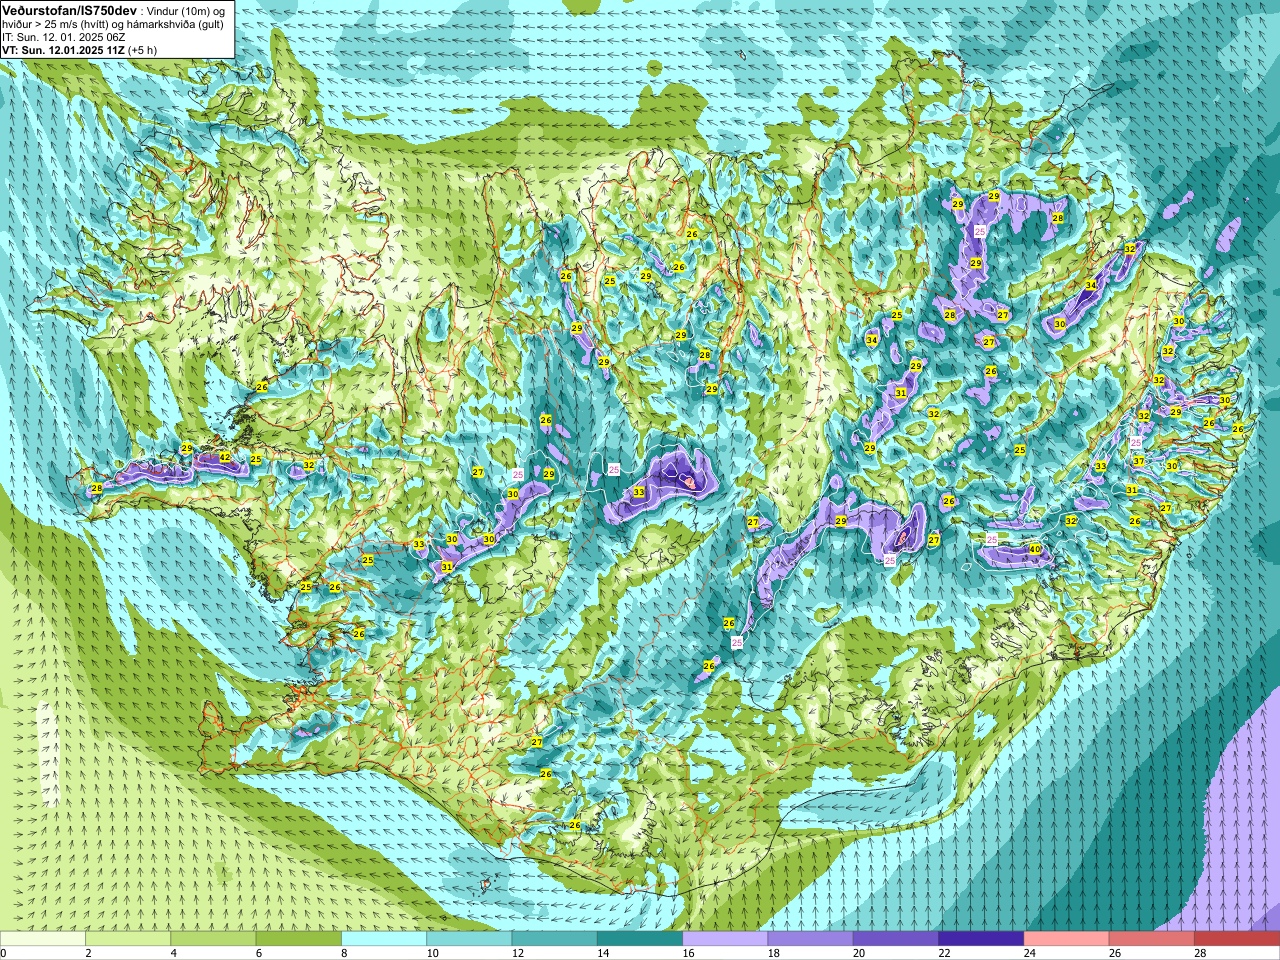Screen dimensions: 1280x960
Task: Select the 18–20 medium purple legend swatch
Action: [810, 939]
